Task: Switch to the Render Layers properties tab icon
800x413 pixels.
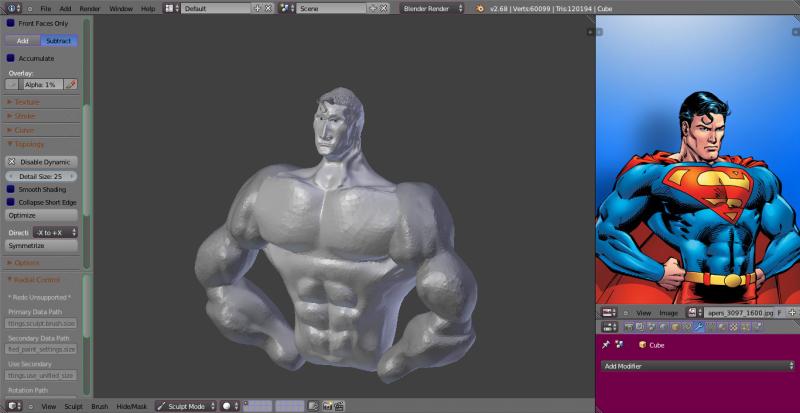Action: [x=639, y=327]
